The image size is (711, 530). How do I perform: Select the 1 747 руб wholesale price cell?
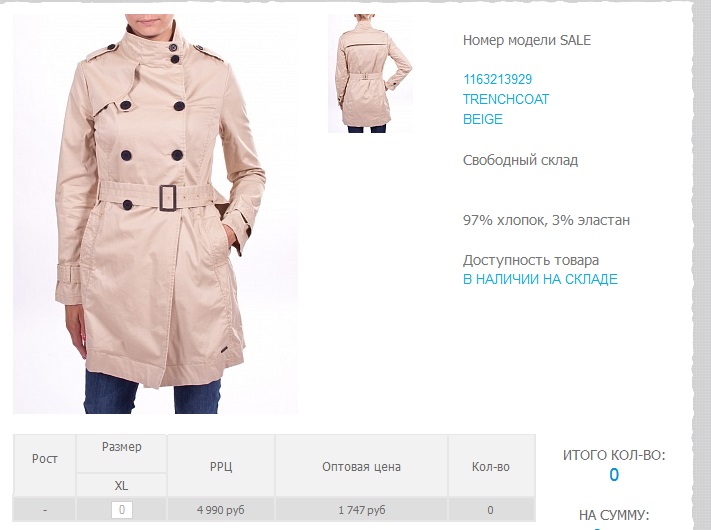click(x=361, y=510)
